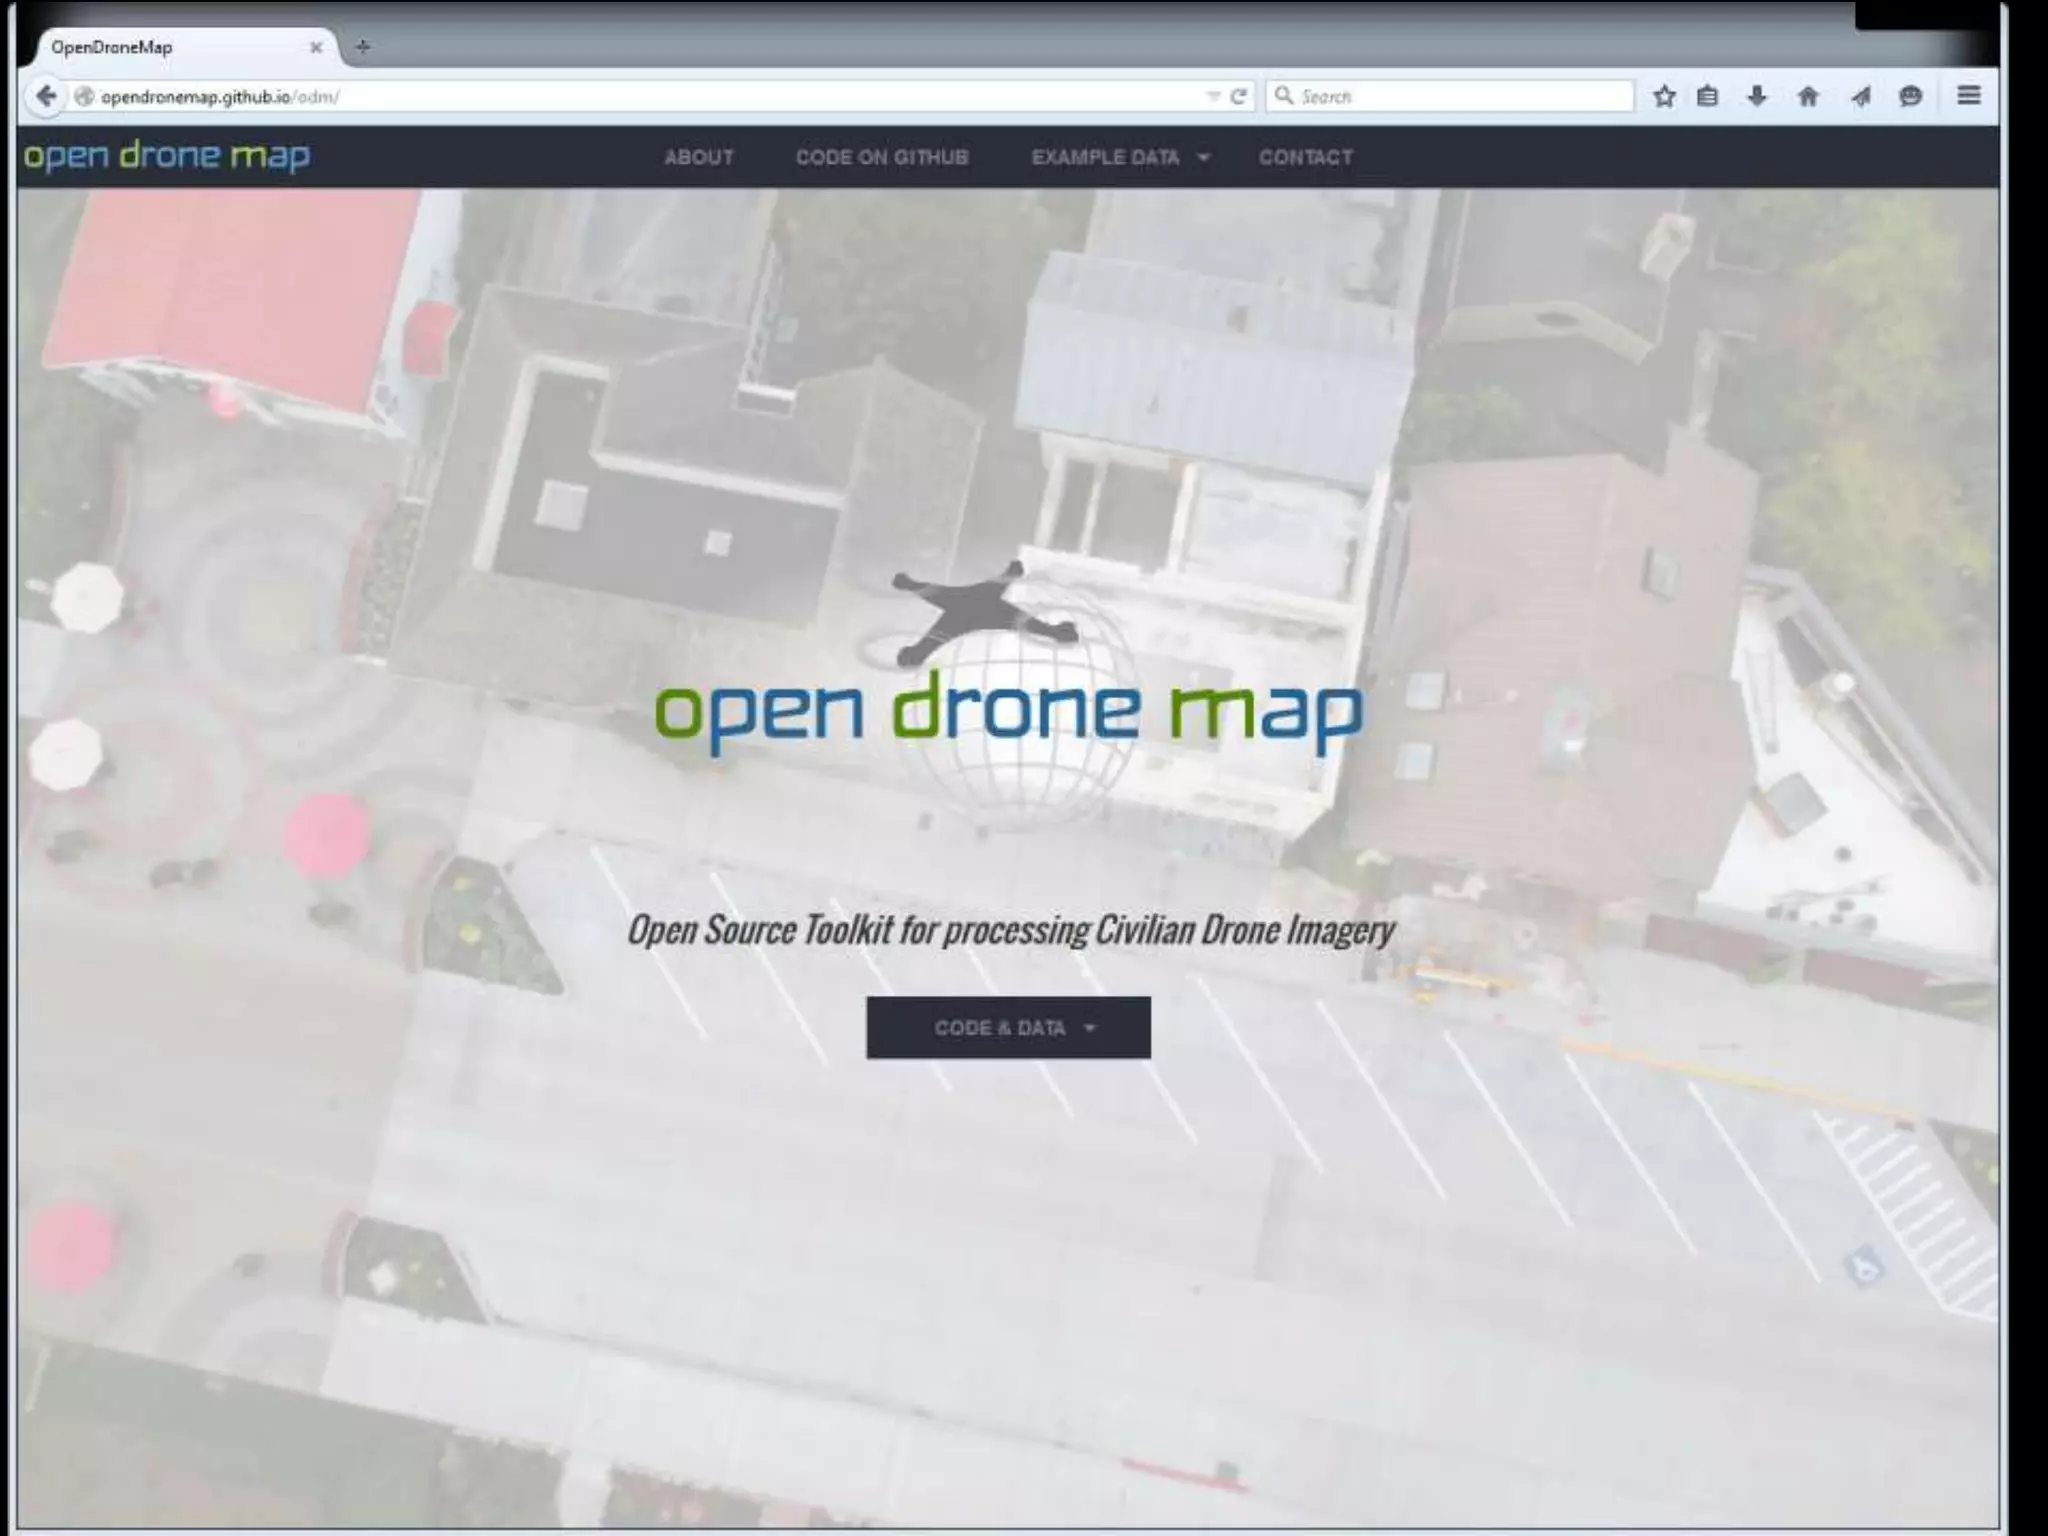Viewport: 2048px width, 1536px height.
Task: Expand the Example Data dropdown menu
Action: (1119, 157)
